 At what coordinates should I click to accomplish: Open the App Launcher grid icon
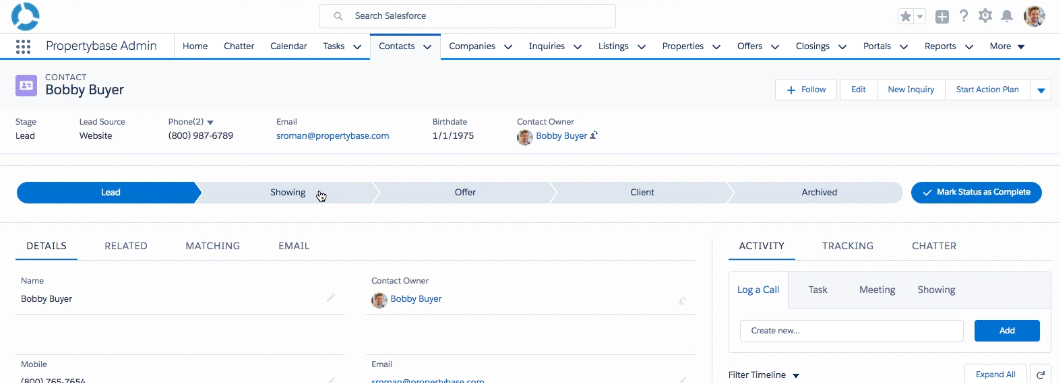pyautogui.click(x=23, y=47)
